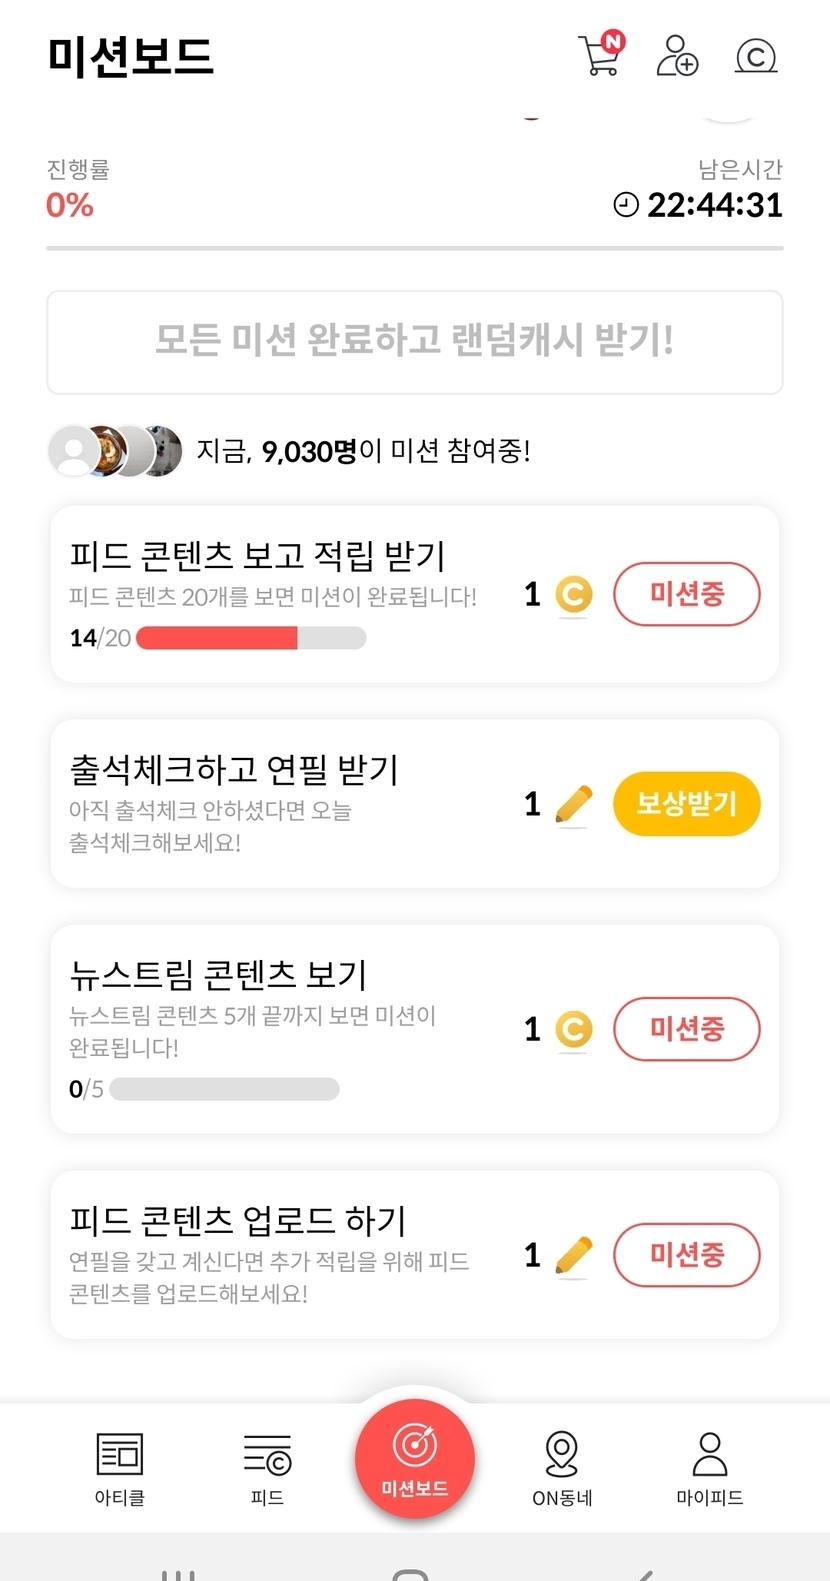This screenshot has width=830, height=1581.
Task: Tap 미션중 on feed content viewing mission
Action: pos(687,595)
